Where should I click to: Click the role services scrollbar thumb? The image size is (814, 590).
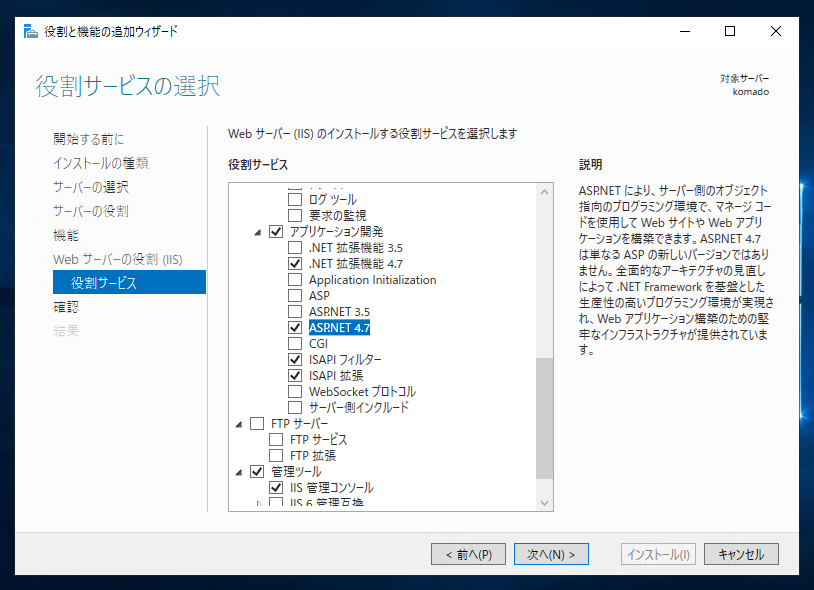[545, 418]
